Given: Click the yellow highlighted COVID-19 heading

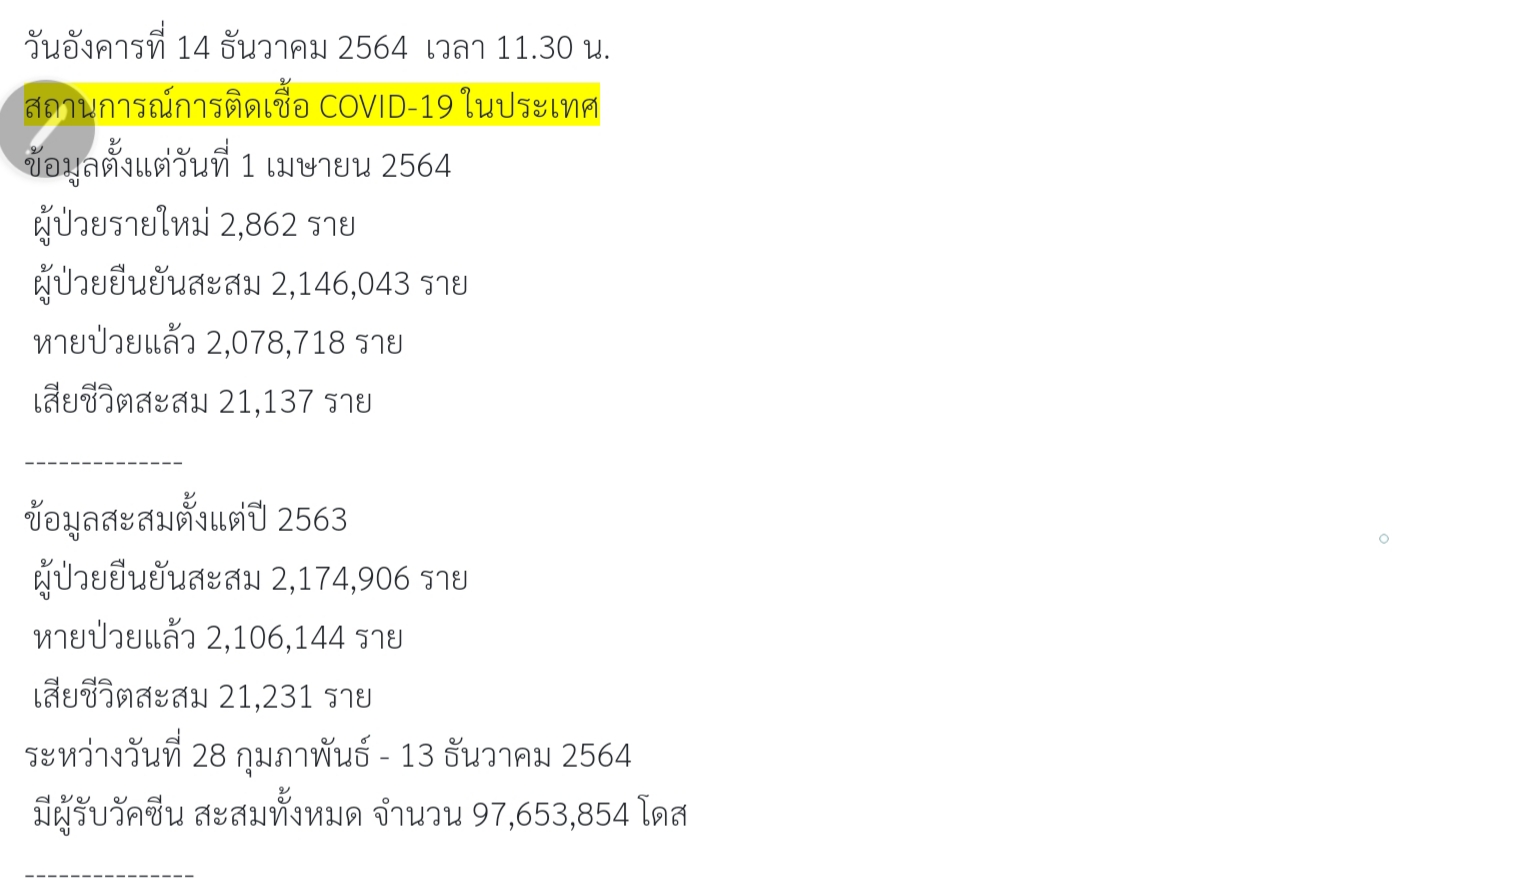Looking at the screenshot, I should click(312, 105).
